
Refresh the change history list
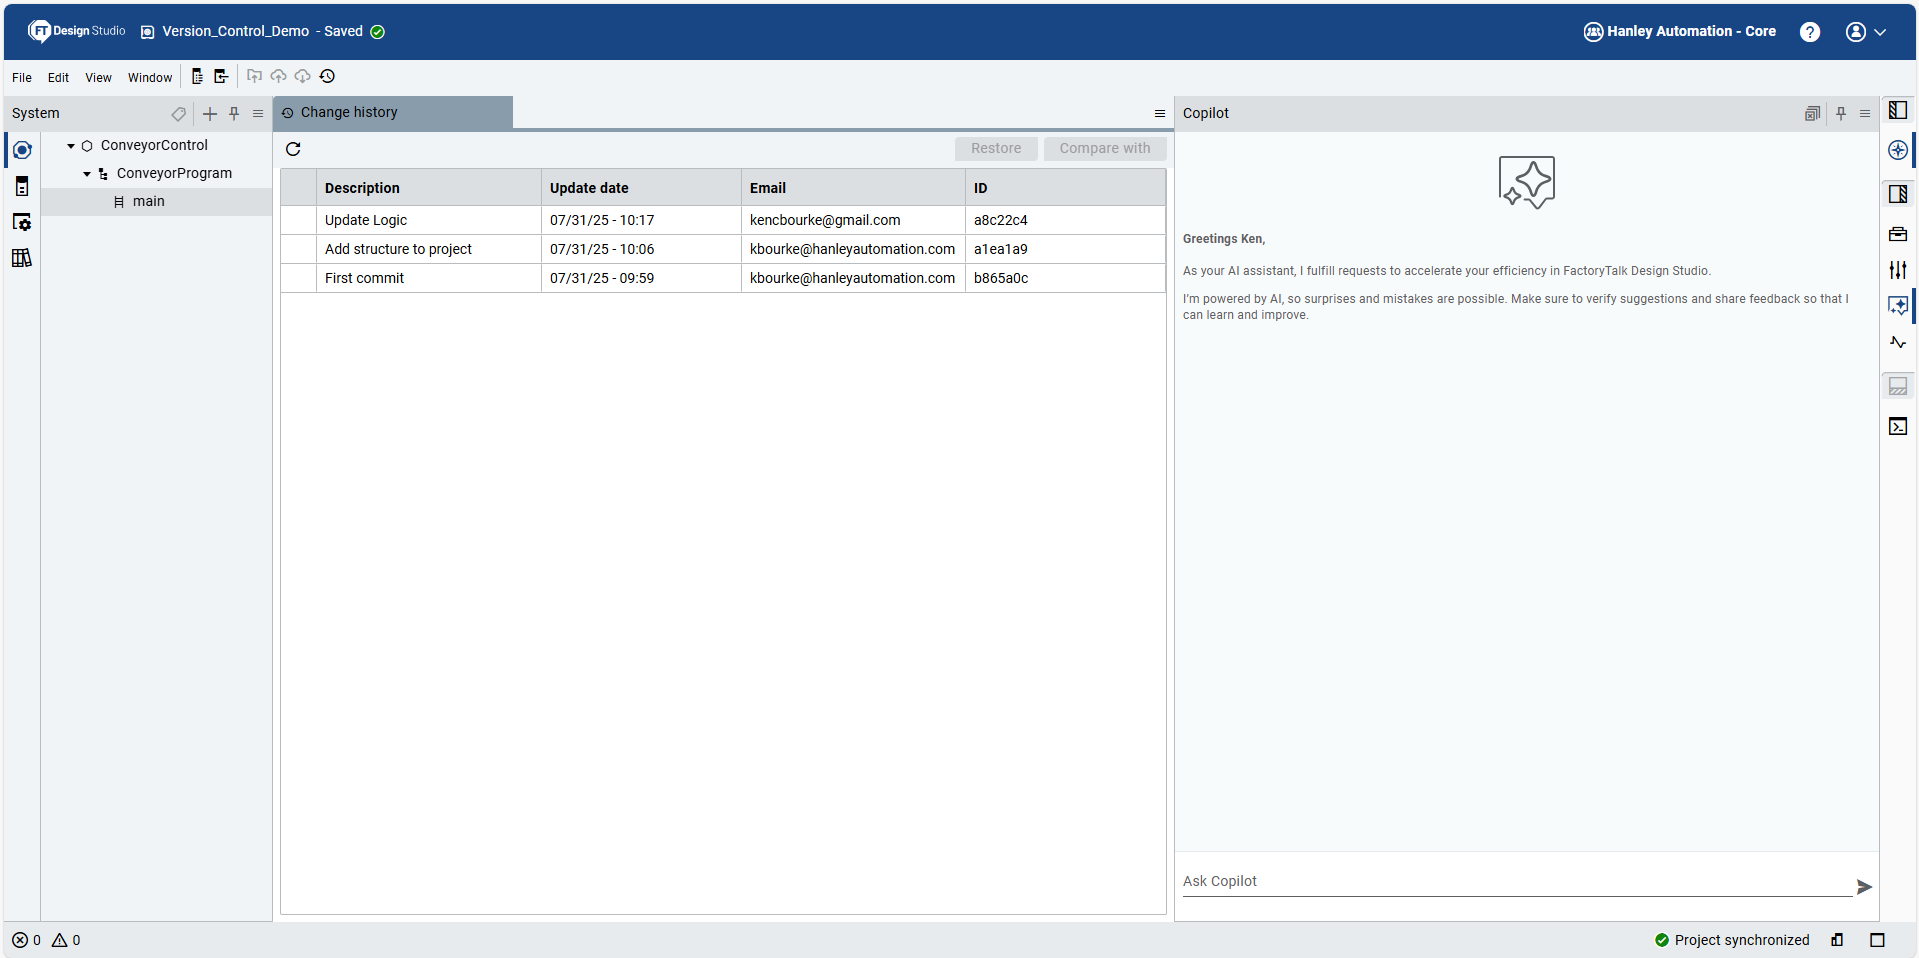coord(293,149)
